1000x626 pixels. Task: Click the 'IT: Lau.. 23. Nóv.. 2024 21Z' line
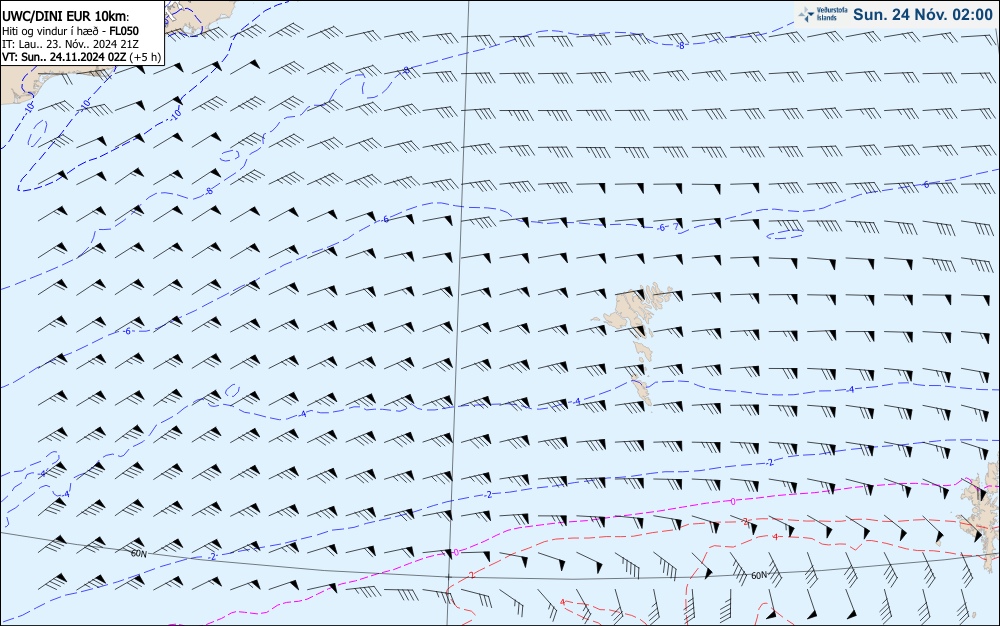click(70, 44)
